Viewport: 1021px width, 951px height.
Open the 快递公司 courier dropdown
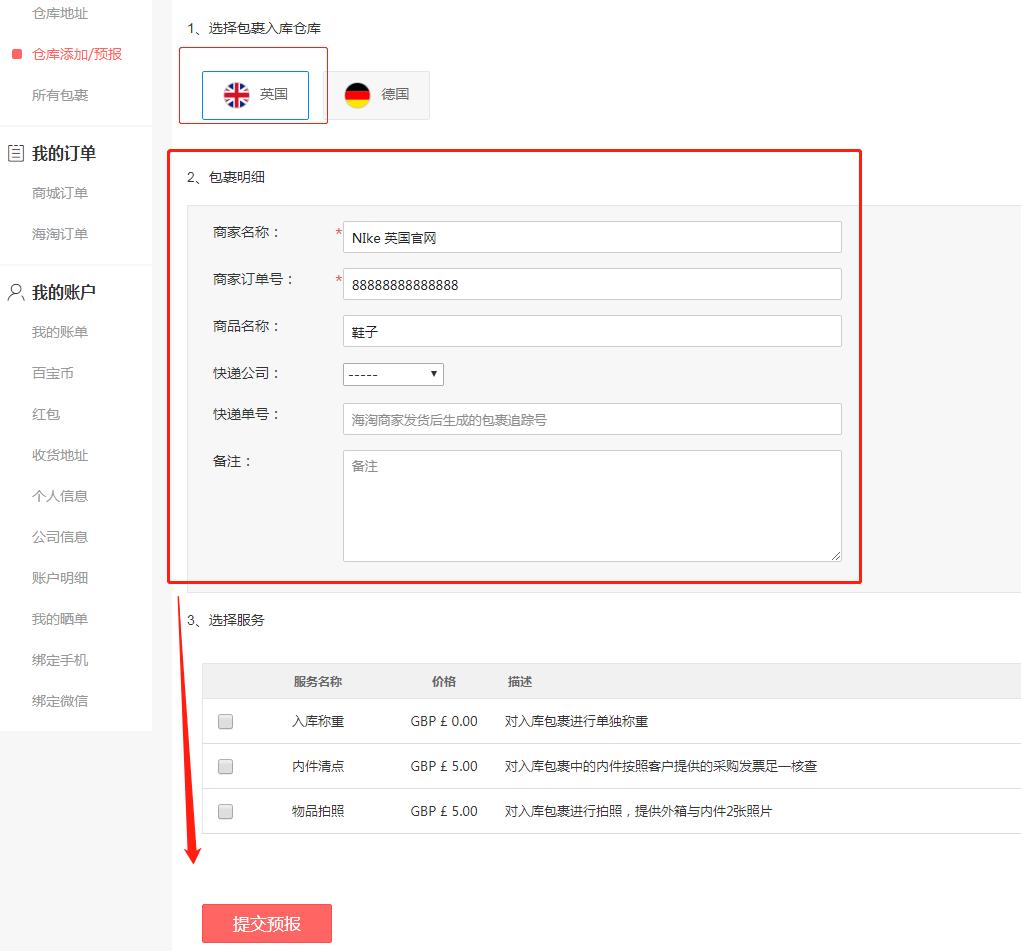393,374
